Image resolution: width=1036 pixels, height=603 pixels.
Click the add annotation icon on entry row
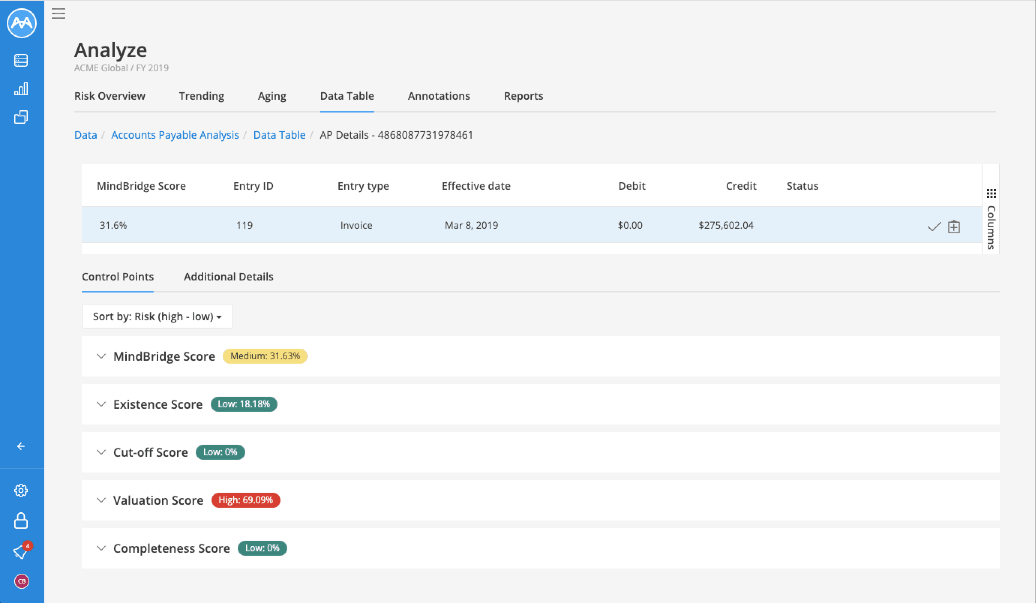pos(954,227)
